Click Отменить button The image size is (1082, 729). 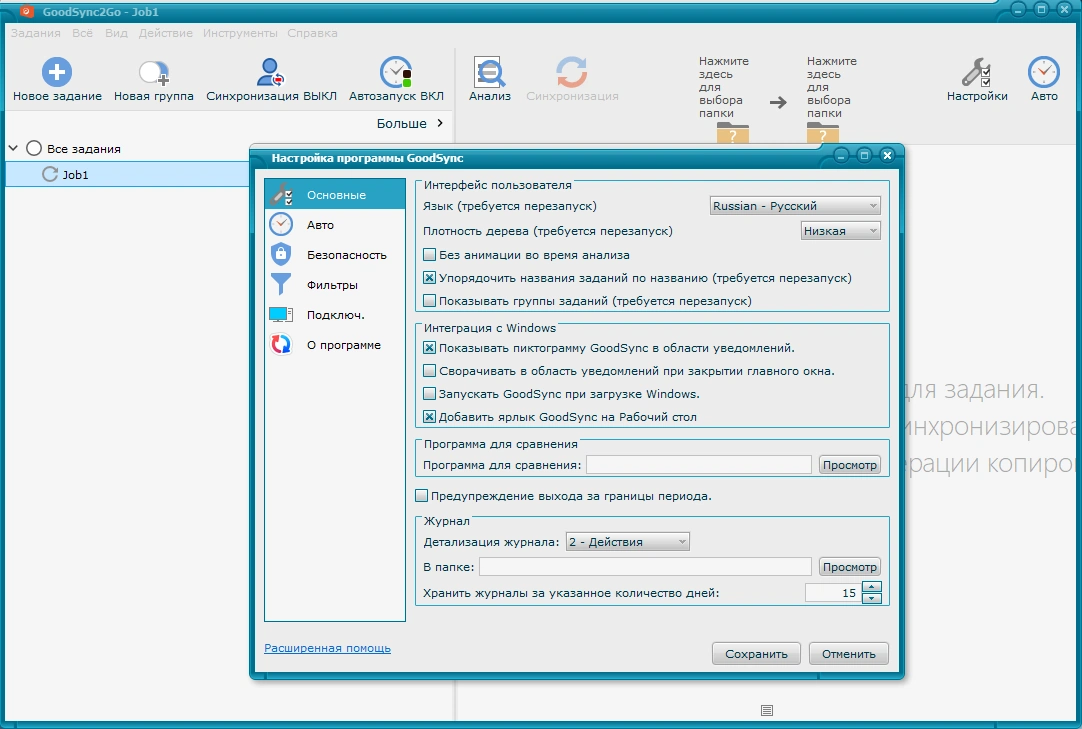pos(848,654)
